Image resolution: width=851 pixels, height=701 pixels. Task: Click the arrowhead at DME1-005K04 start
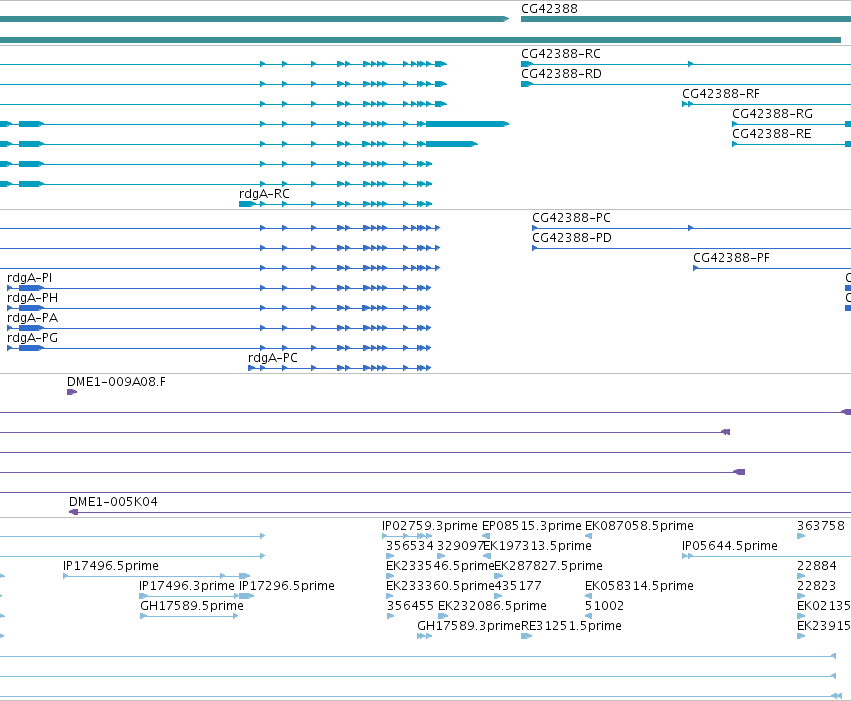pyautogui.click(x=73, y=512)
